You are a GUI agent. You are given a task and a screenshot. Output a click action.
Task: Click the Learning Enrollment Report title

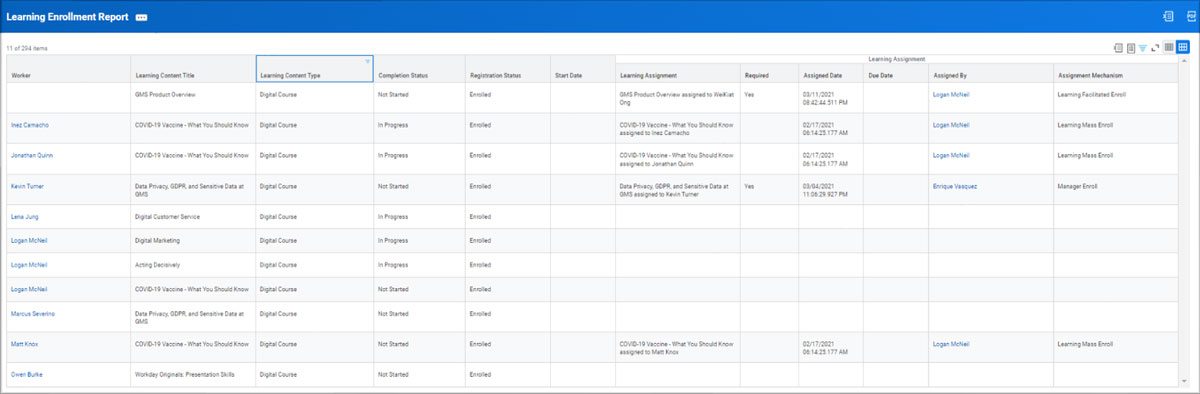(67, 18)
